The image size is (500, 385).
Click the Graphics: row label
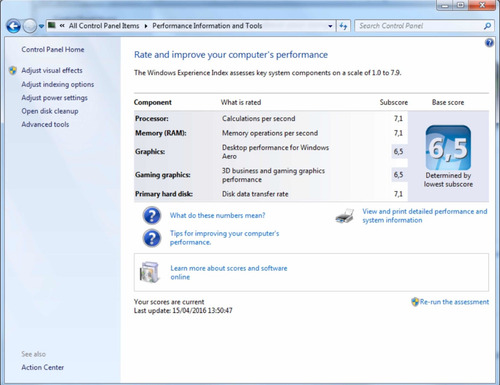(150, 152)
